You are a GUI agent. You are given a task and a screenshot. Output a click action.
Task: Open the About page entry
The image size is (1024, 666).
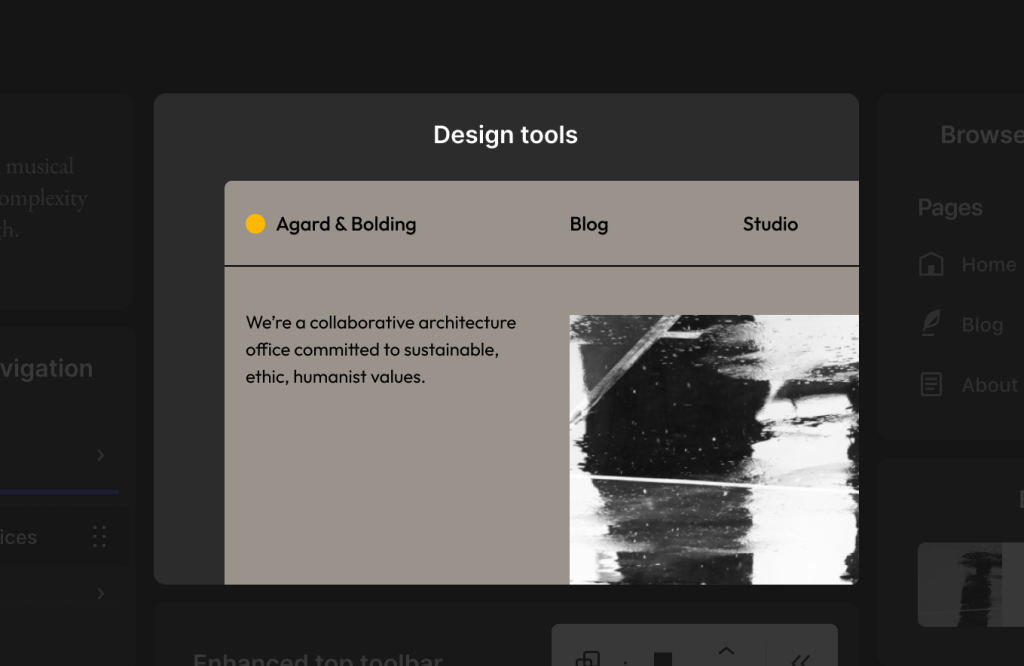click(x=990, y=384)
